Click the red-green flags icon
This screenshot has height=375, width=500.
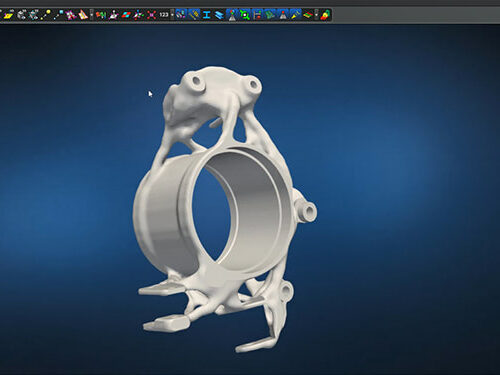101,15
